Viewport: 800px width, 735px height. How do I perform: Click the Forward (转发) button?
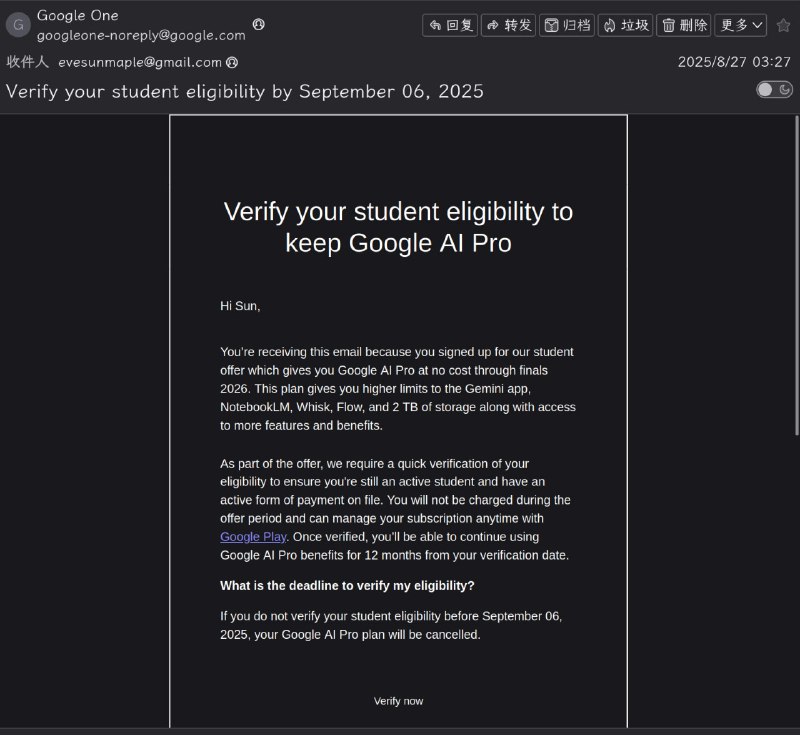508,25
